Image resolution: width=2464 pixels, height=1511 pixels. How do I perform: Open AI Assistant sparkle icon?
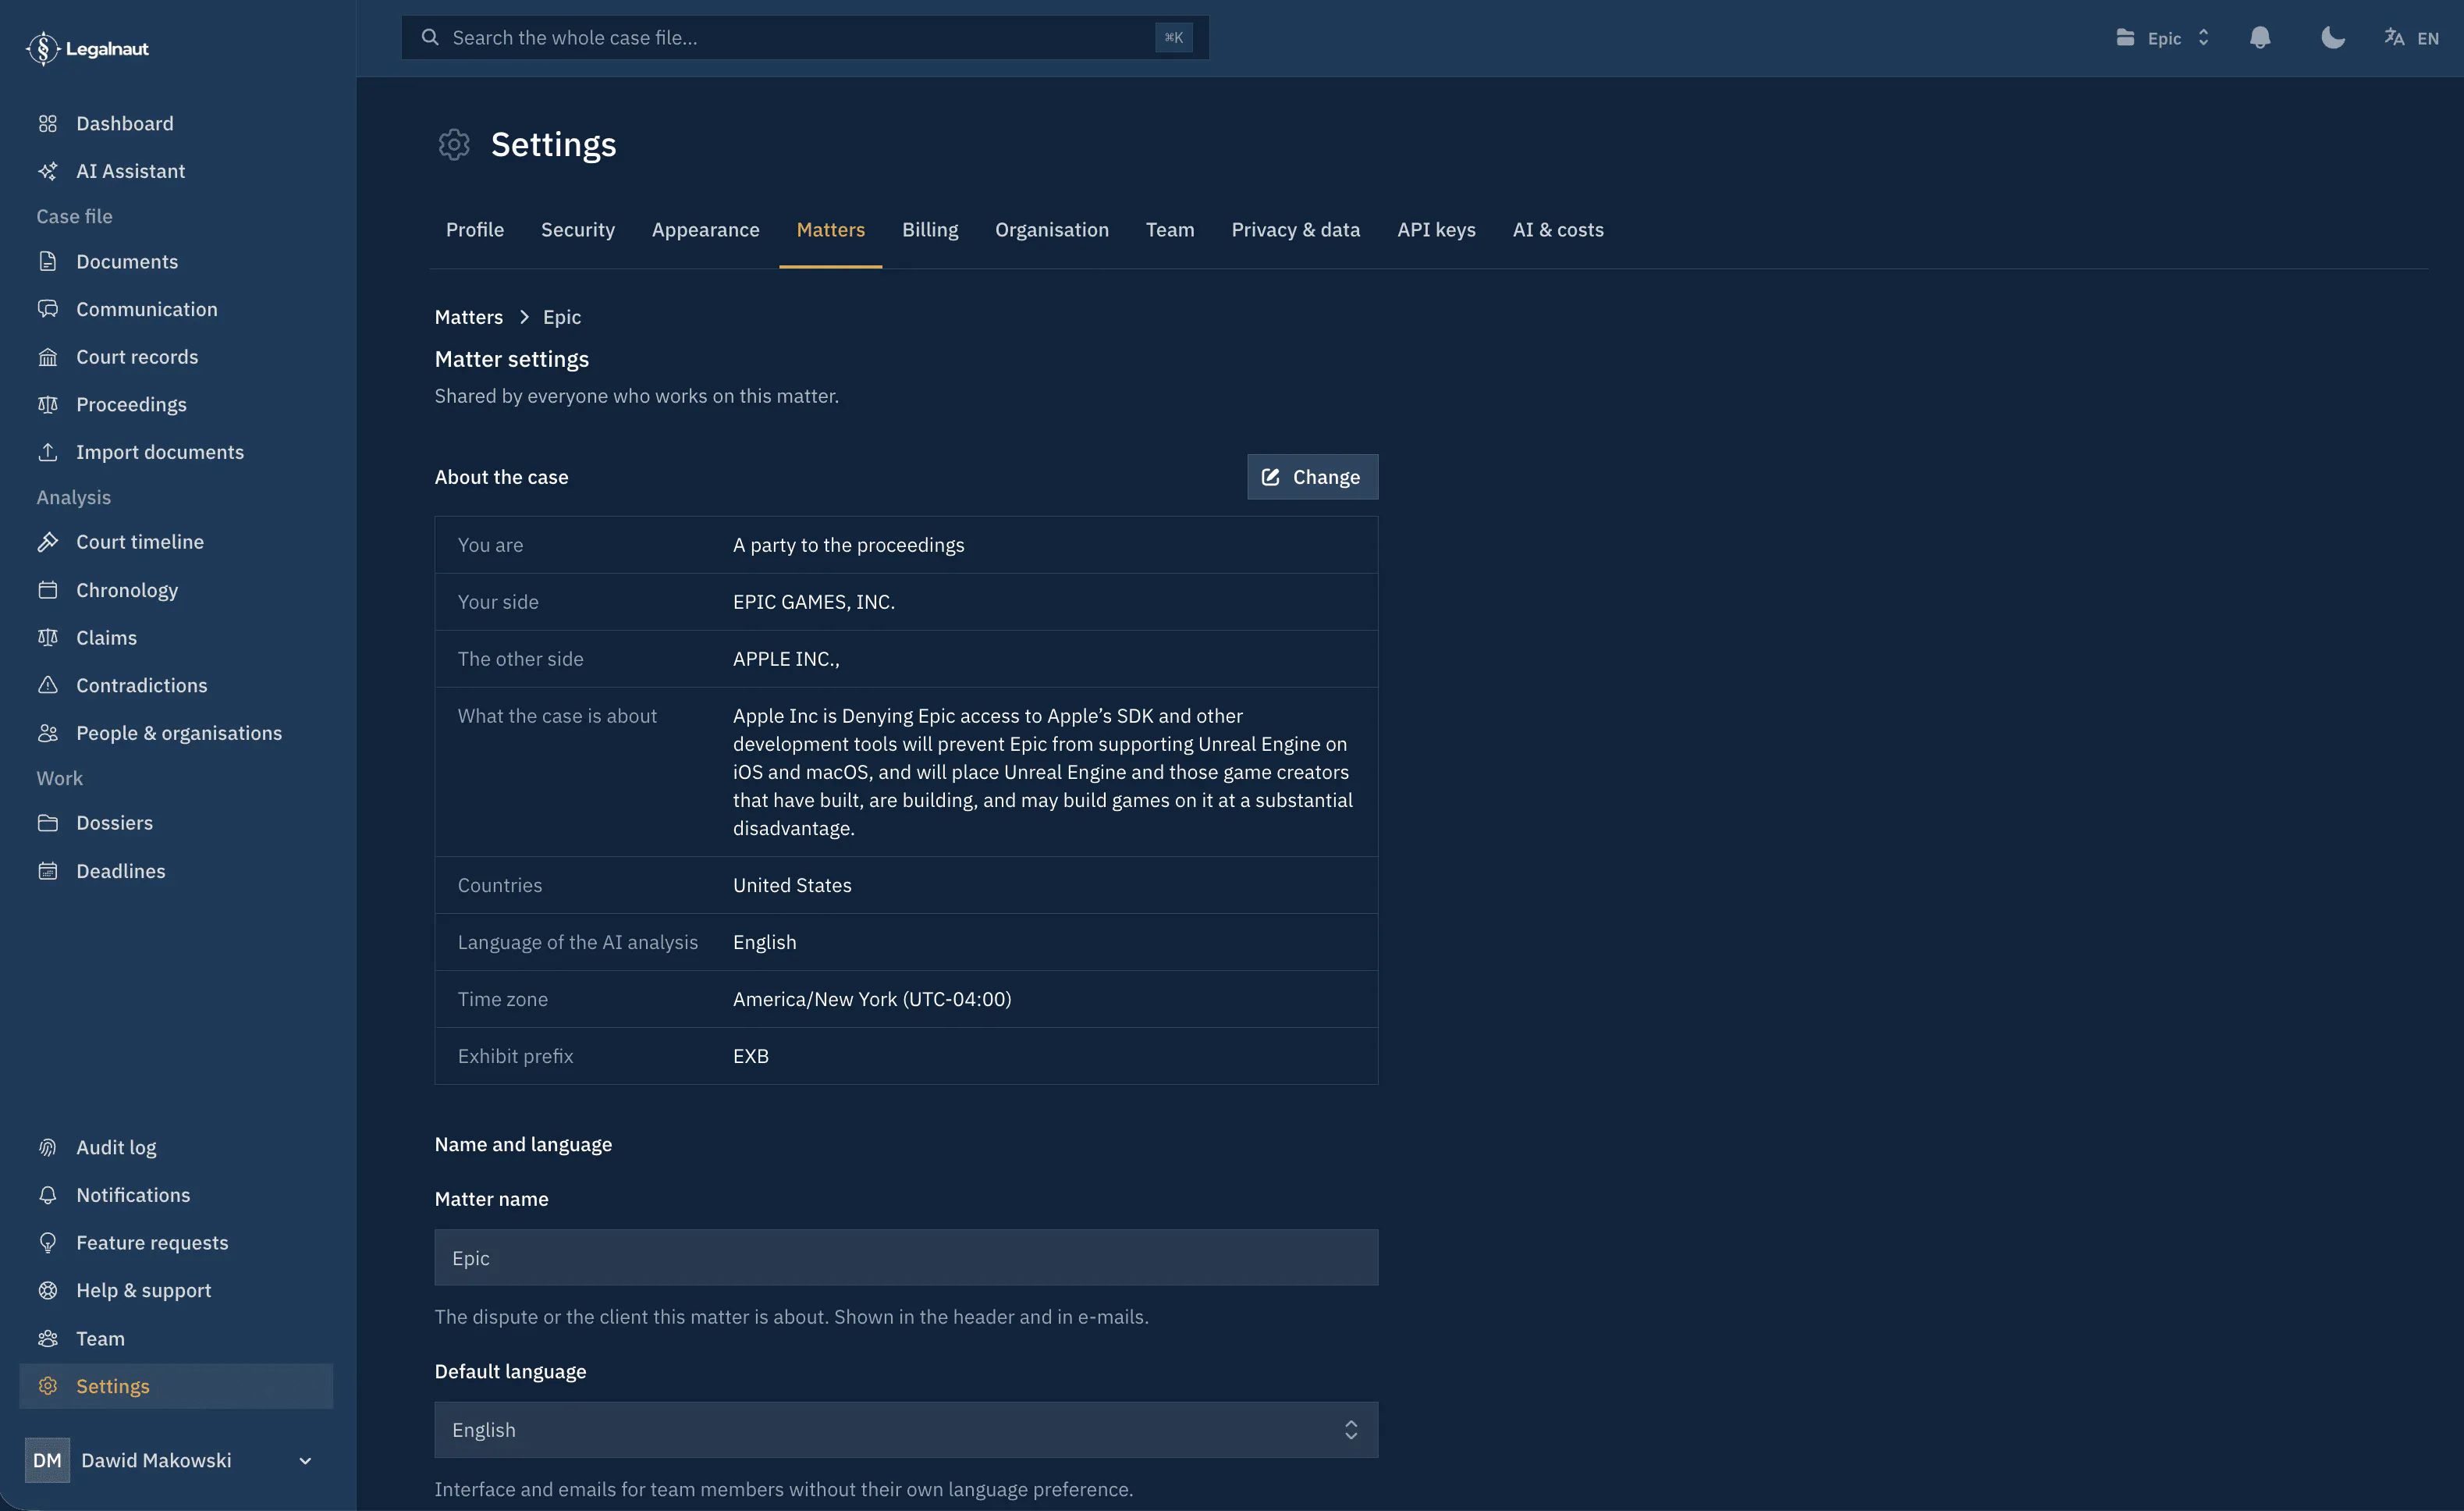click(x=47, y=171)
